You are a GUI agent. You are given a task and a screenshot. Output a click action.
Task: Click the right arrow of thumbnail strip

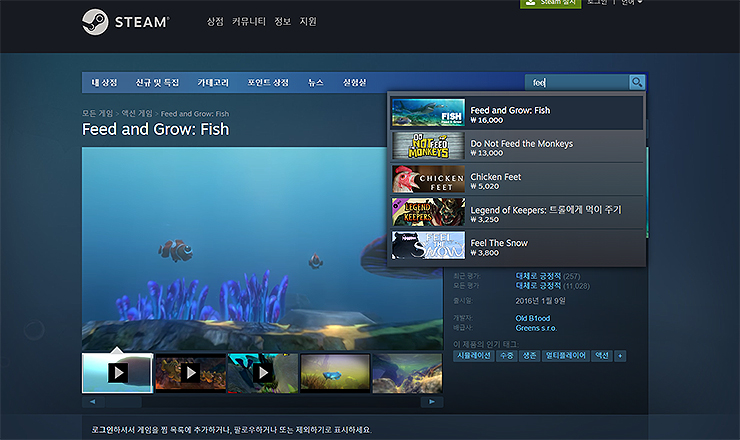432,402
